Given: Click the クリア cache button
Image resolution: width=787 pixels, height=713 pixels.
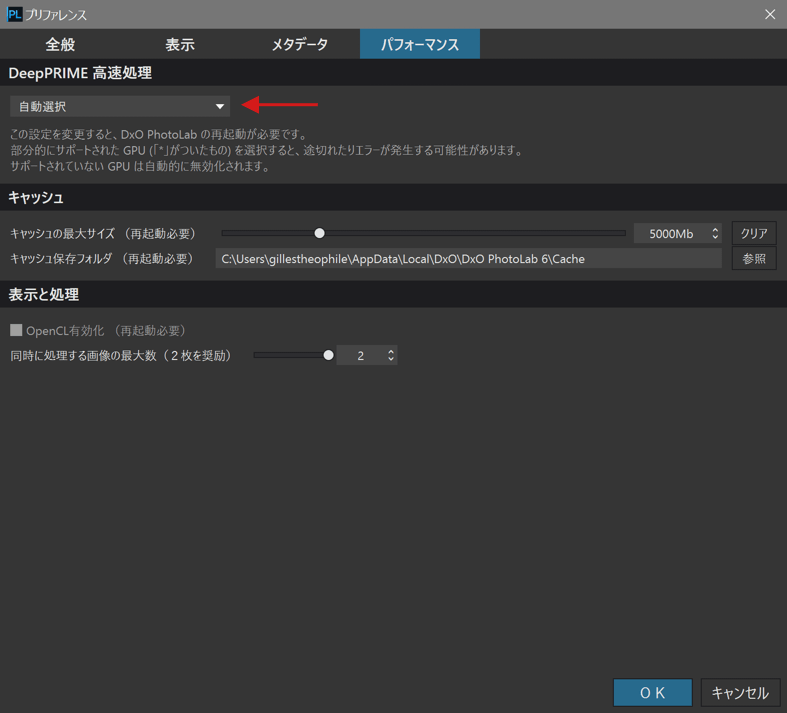Looking at the screenshot, I should pyautogui.click(x=754, y=234).
